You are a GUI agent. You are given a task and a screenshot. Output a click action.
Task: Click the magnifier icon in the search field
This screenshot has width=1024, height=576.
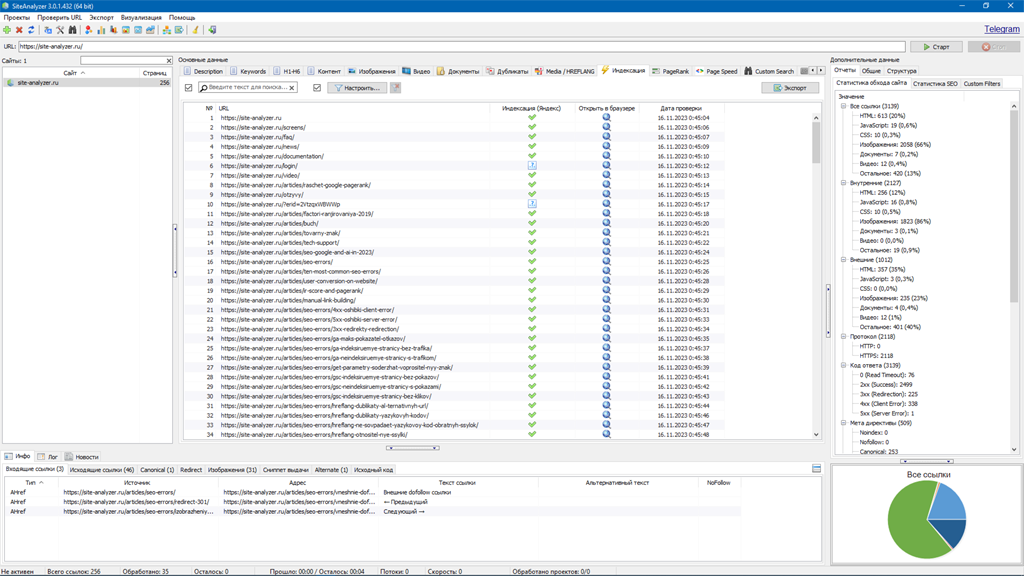(204, 88)
